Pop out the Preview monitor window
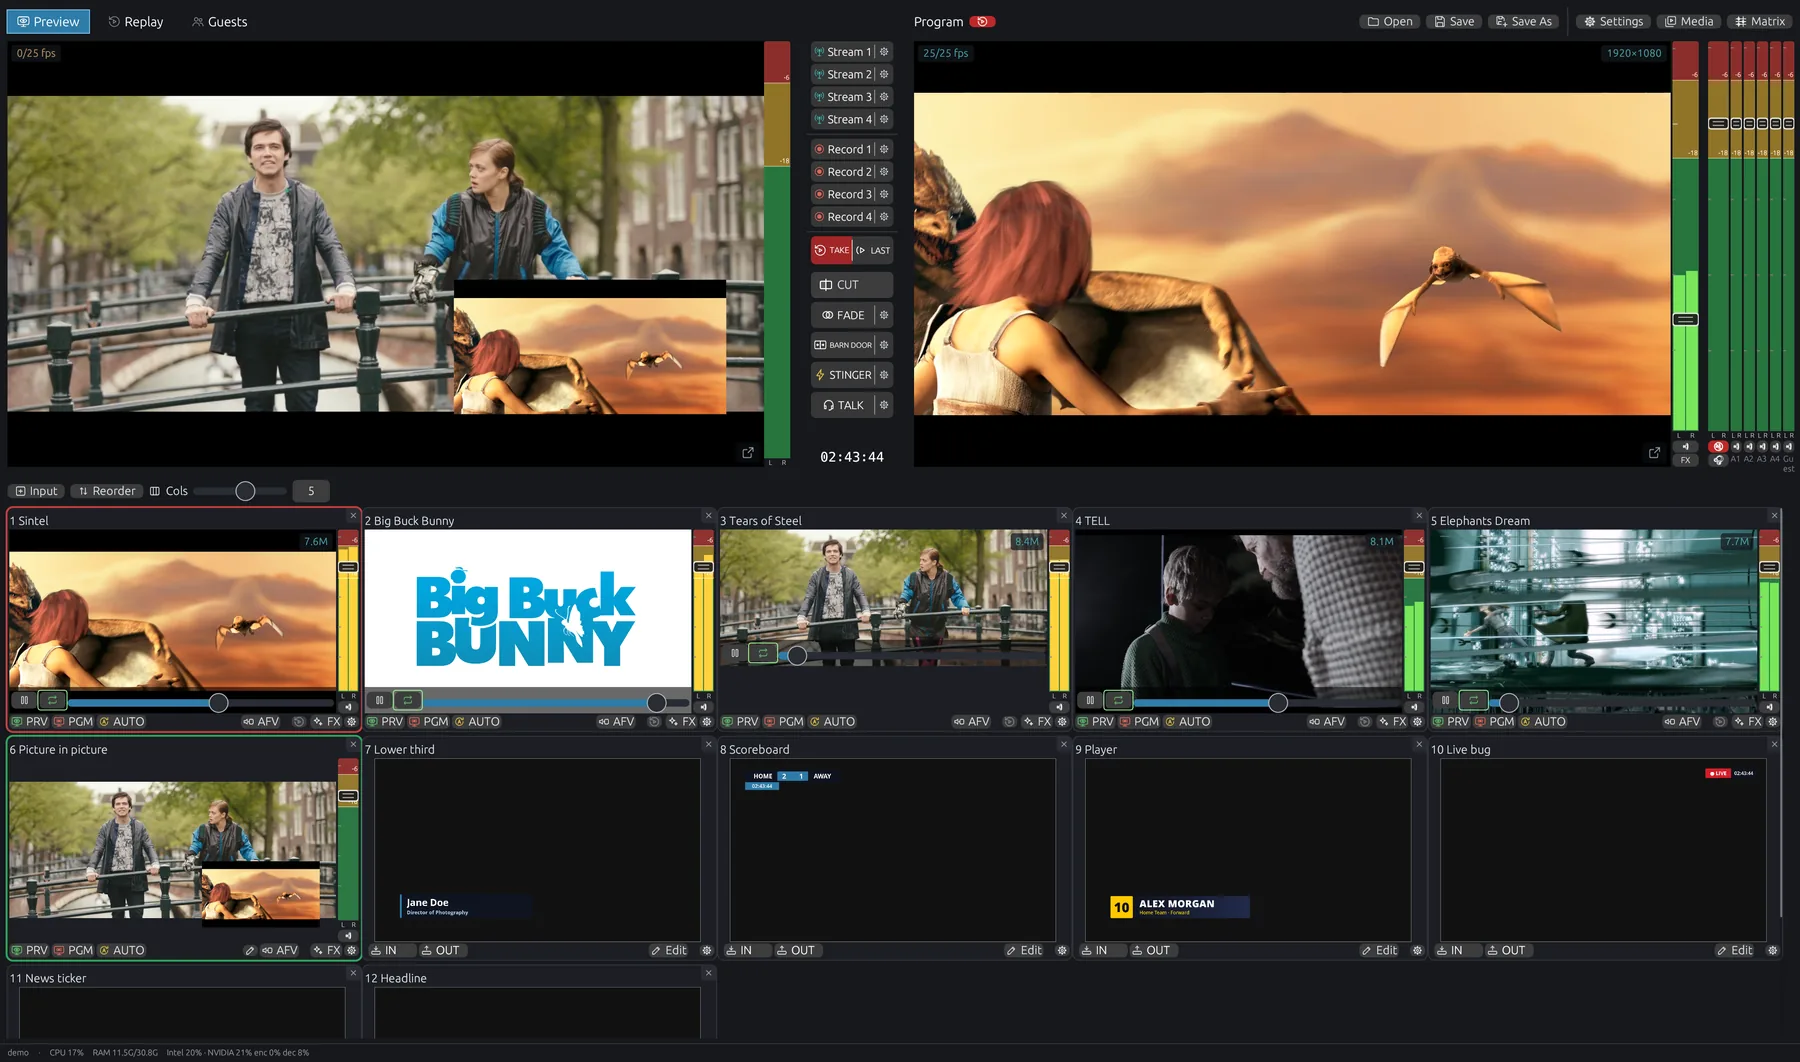 748,453
